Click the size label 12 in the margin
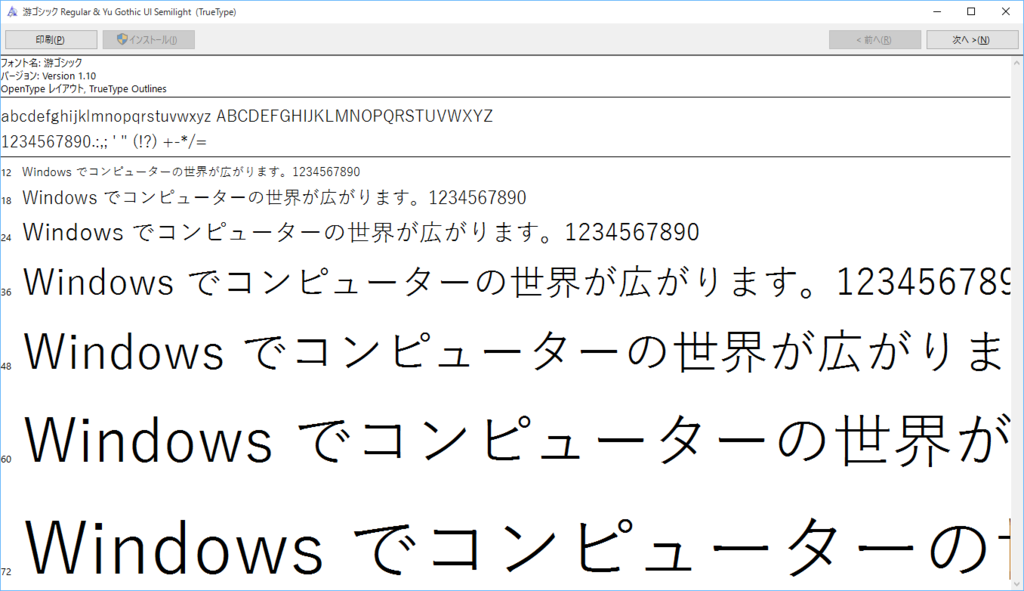 pos(7,171)
